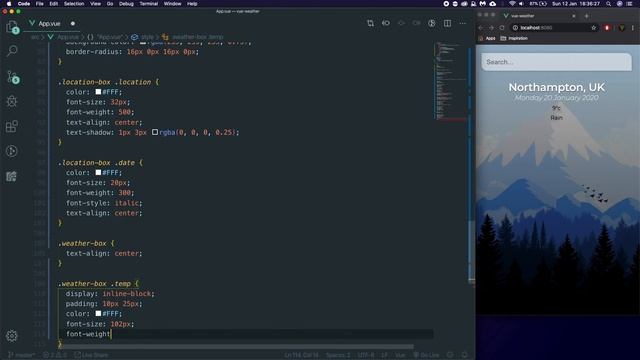The width and height of the screenshot is (640, 360).
Task: Click the date 12 Jan clock in the menu bar
Action: click(x=576, y=4)
